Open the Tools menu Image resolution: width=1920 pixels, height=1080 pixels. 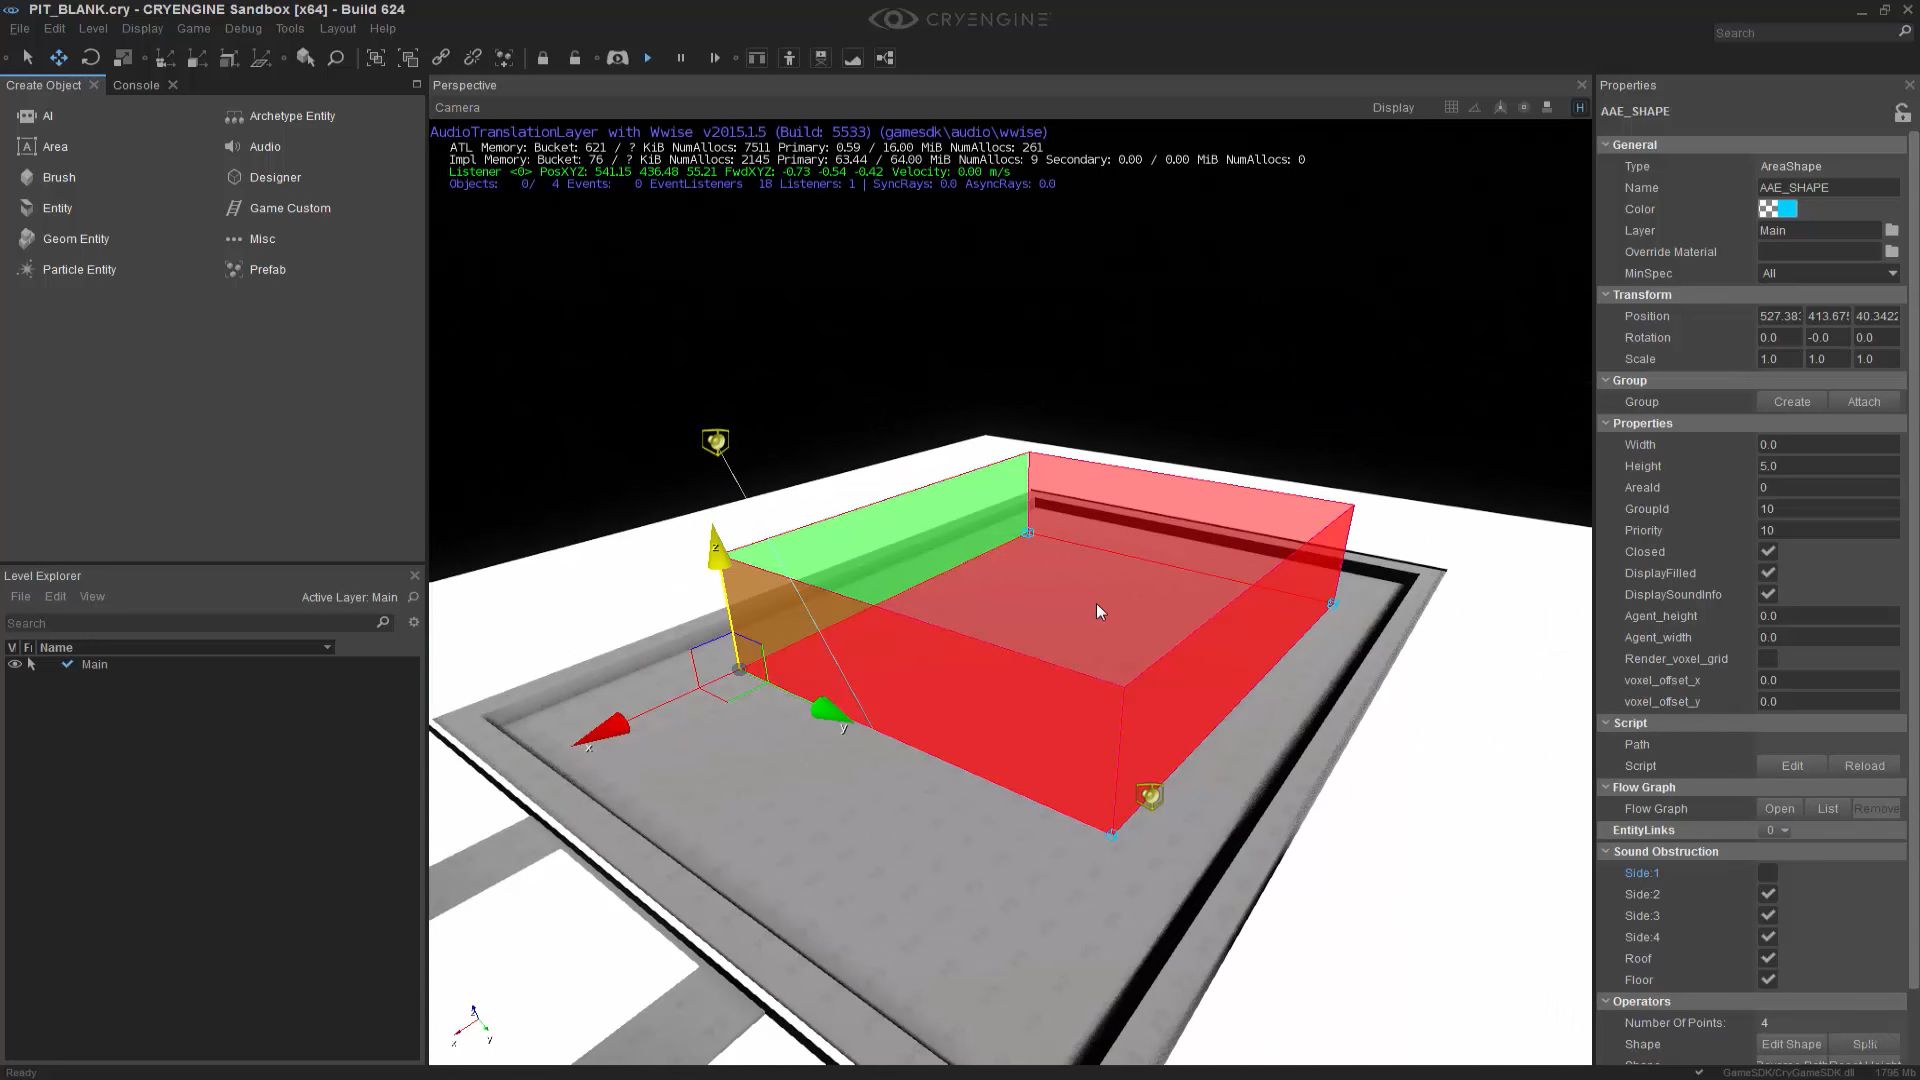(x=290, y=28)
